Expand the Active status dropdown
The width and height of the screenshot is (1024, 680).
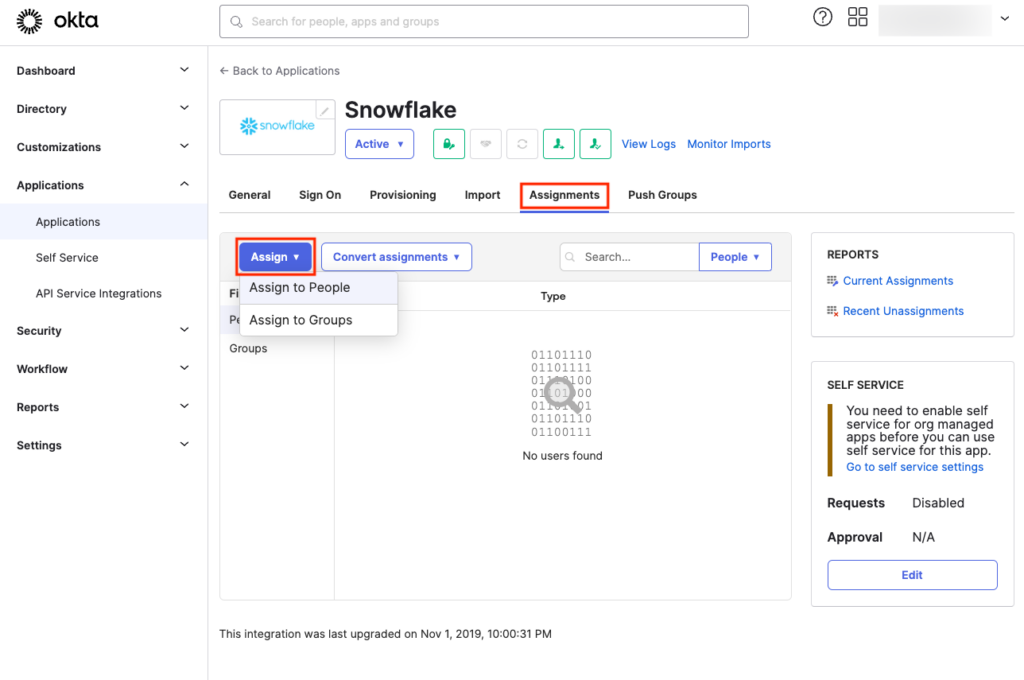[x=379, y=143]
